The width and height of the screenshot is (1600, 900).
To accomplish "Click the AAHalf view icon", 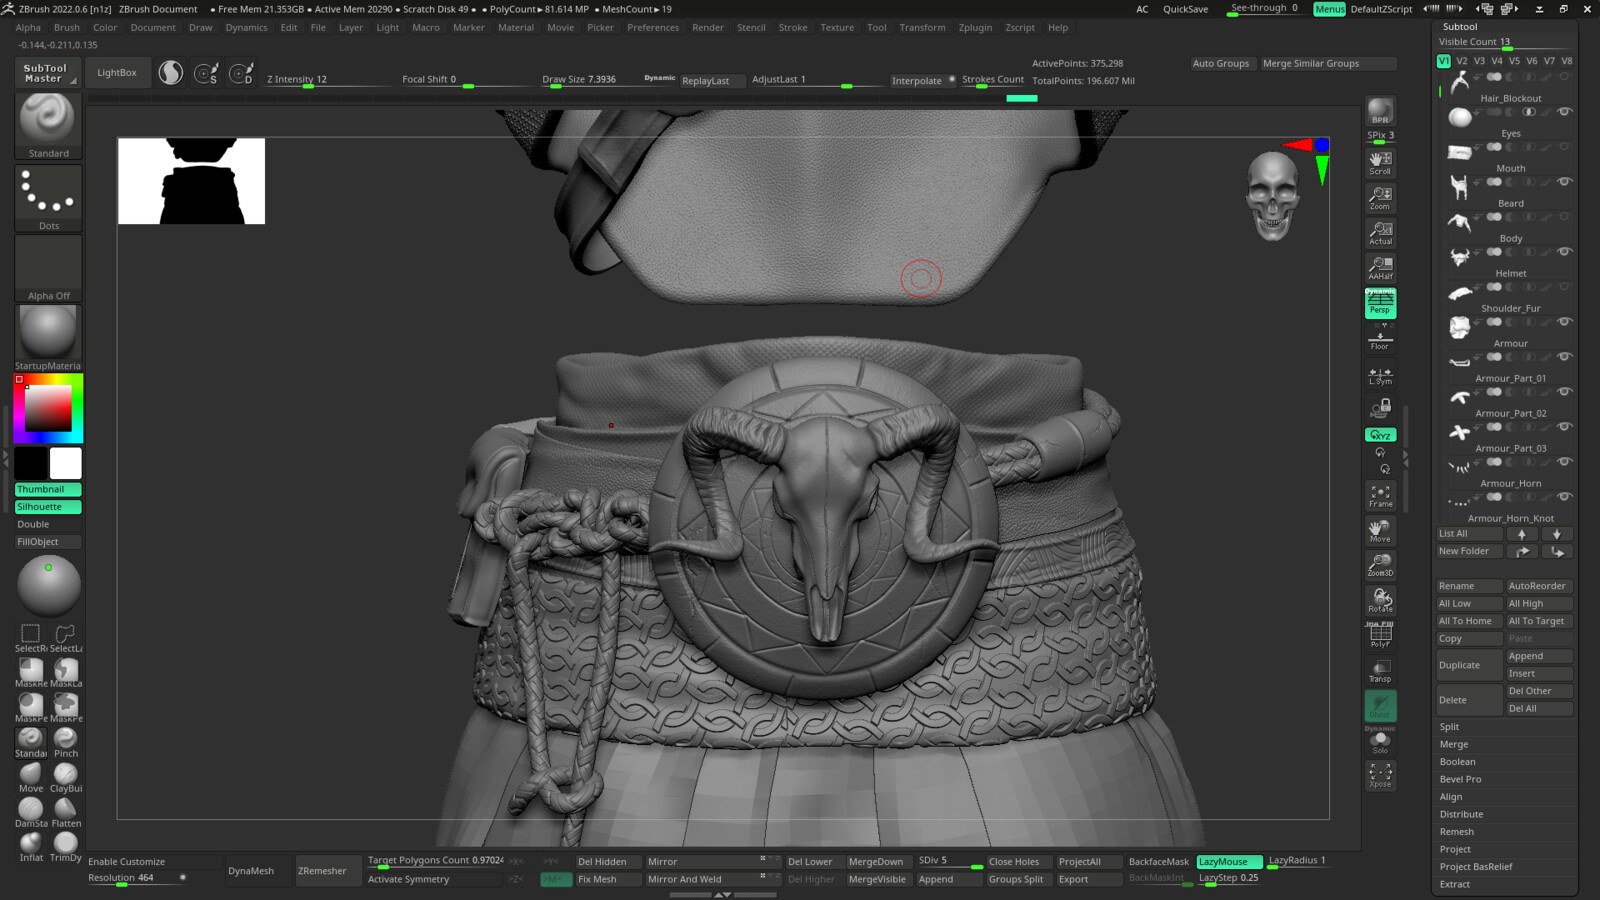I will [1380, 267].
